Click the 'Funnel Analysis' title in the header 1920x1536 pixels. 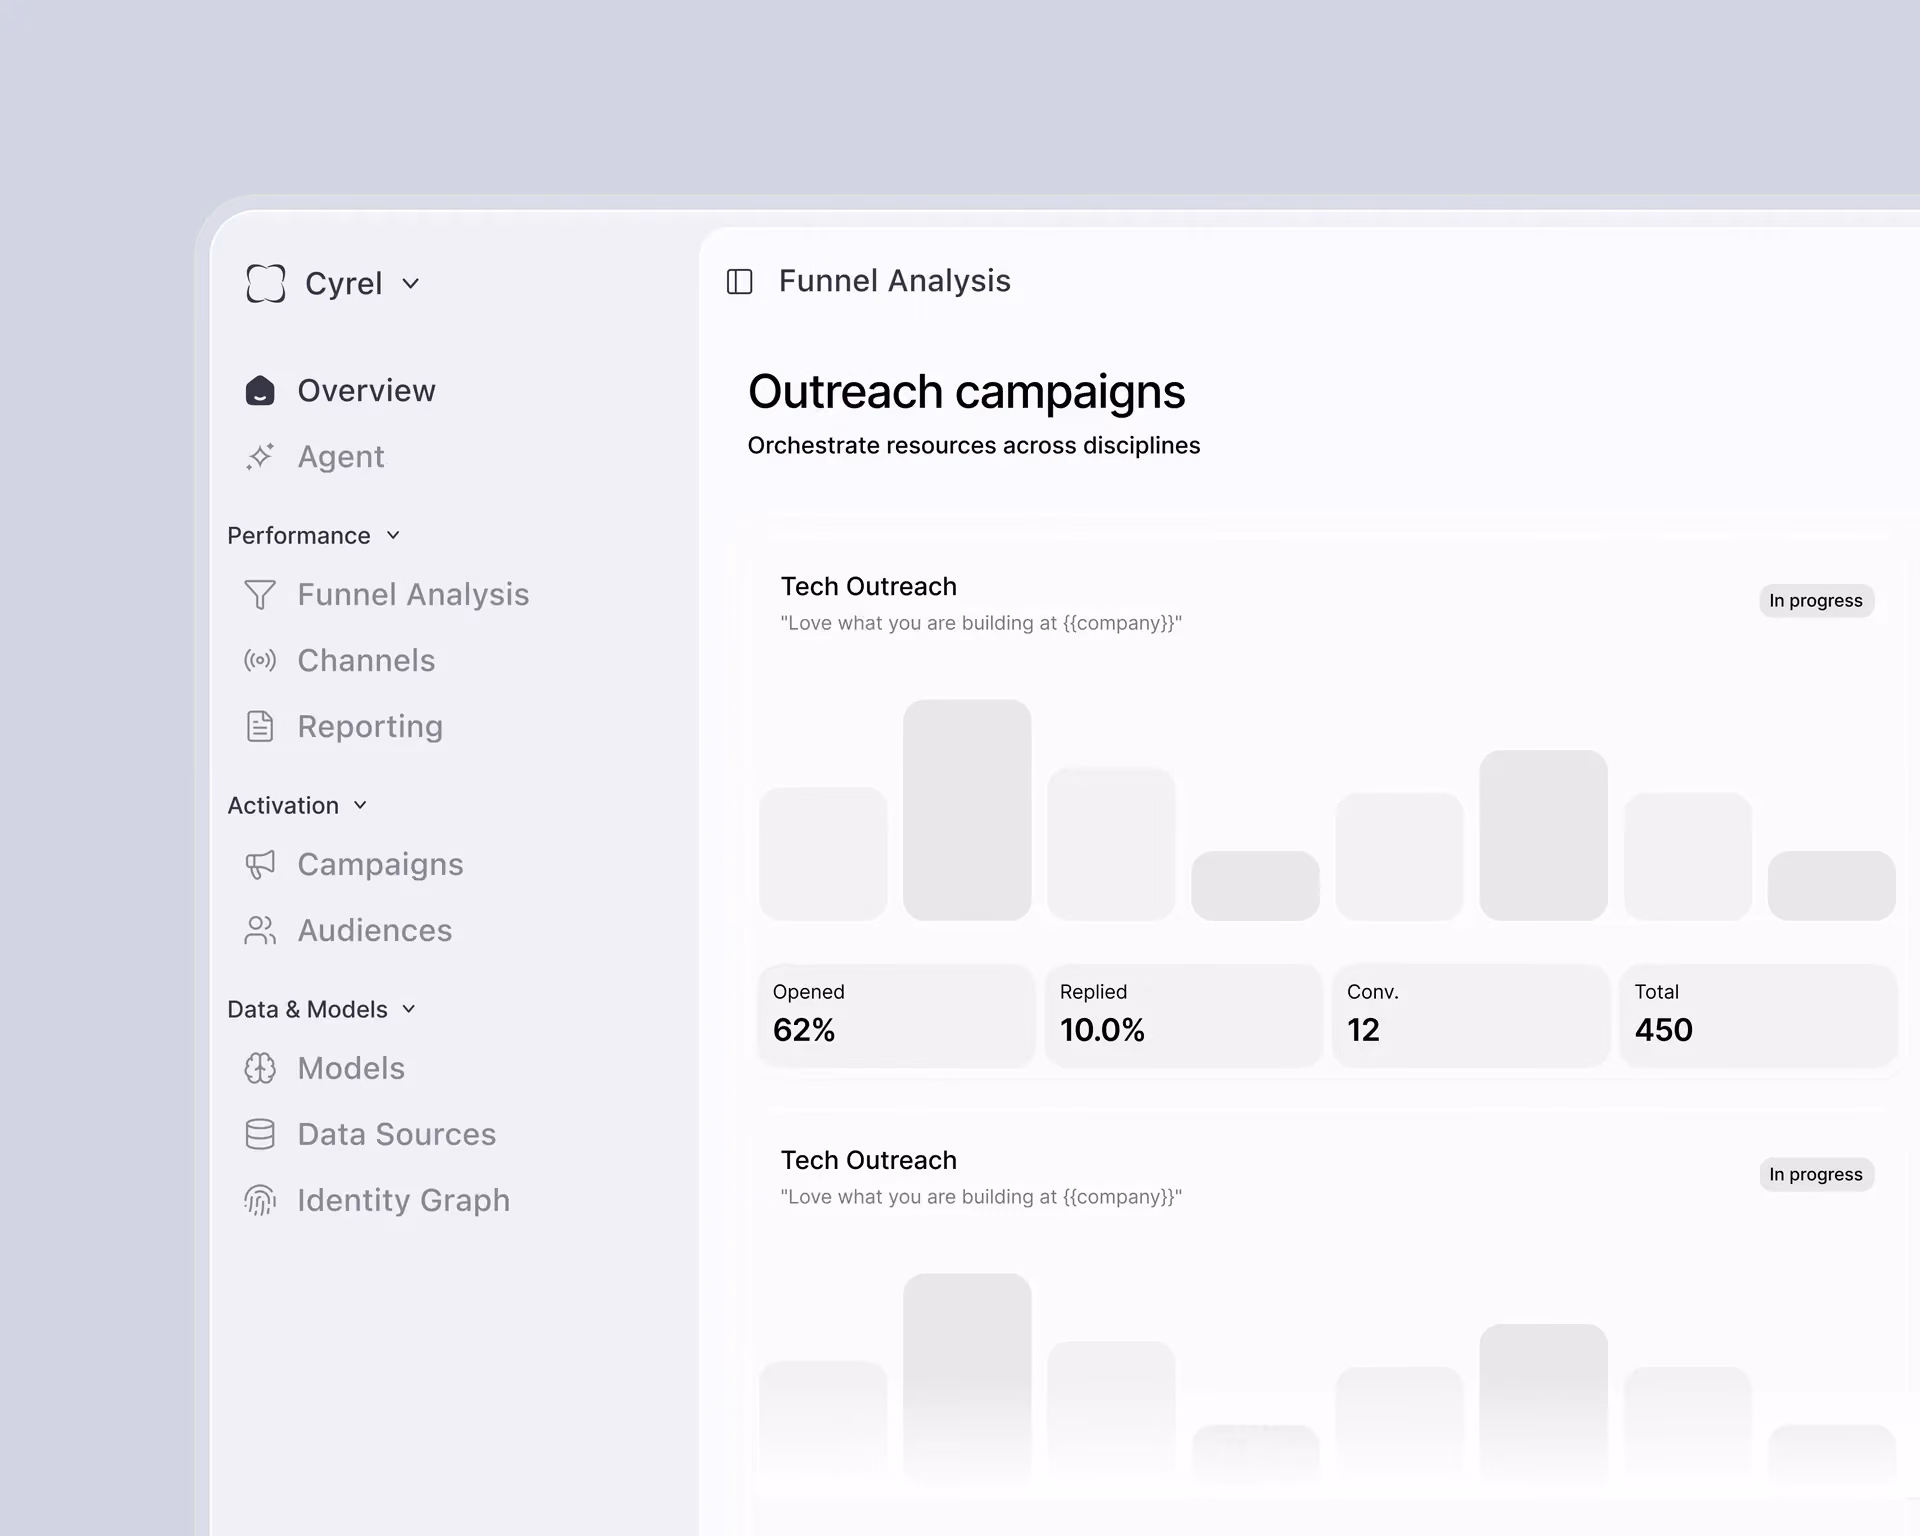point(895,281)
